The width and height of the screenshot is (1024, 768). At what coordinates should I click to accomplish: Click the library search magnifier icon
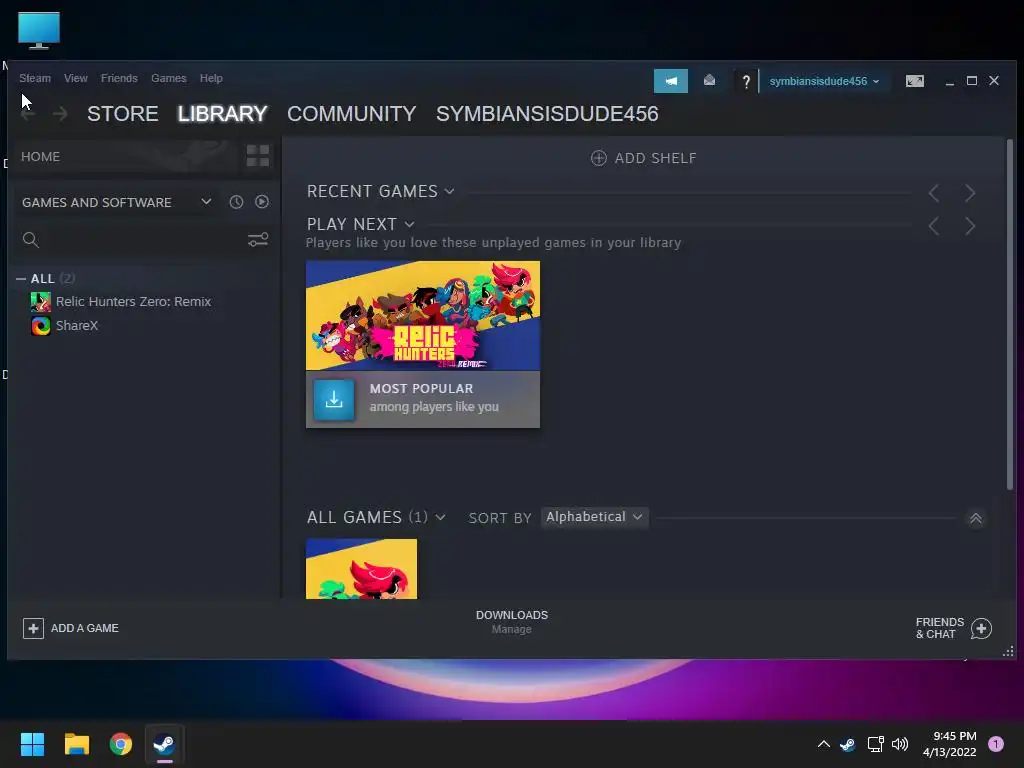[31, 240]
